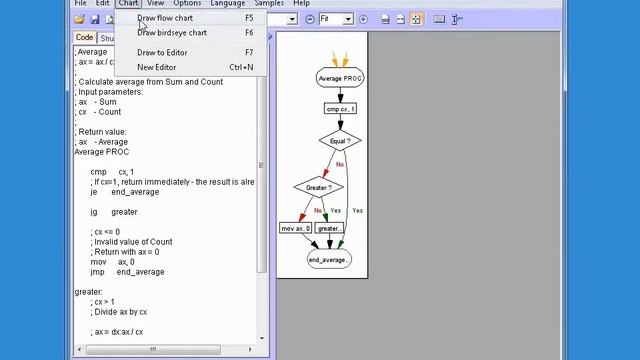
Task: Open the Language menu
Action: (228, 3)
